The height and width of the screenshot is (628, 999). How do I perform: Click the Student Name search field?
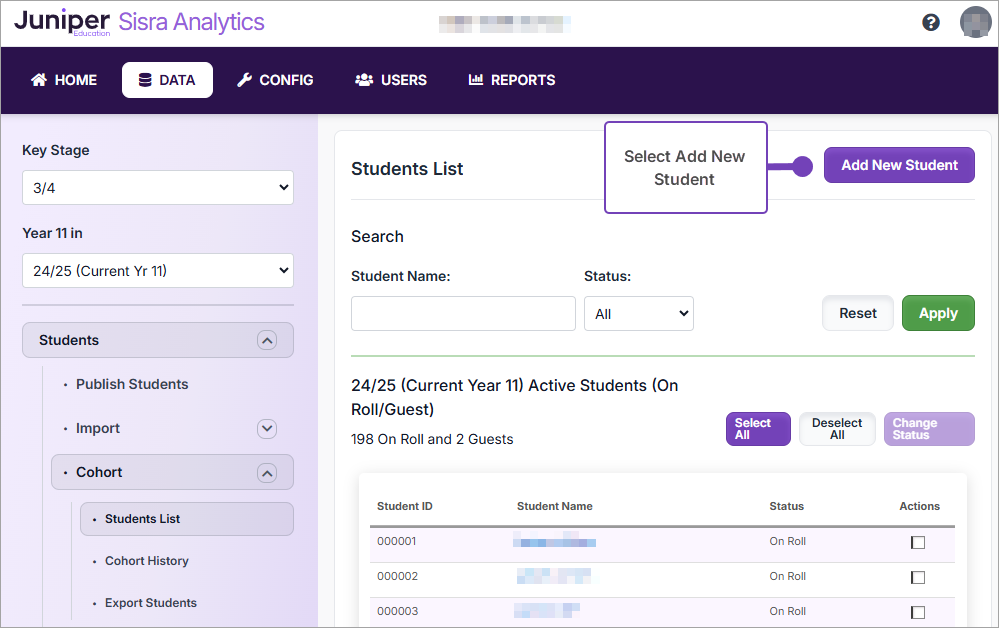[462, 313]
